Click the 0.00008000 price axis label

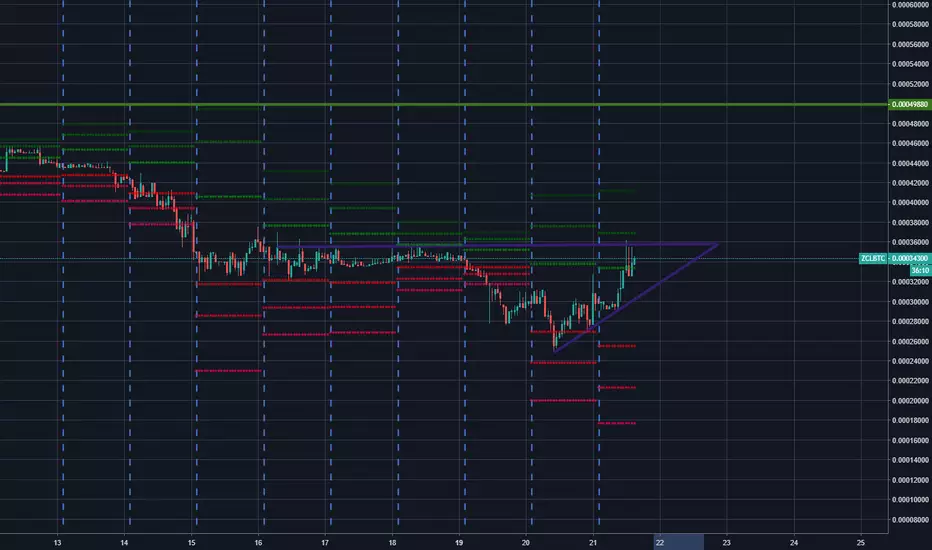coord(909,520)
